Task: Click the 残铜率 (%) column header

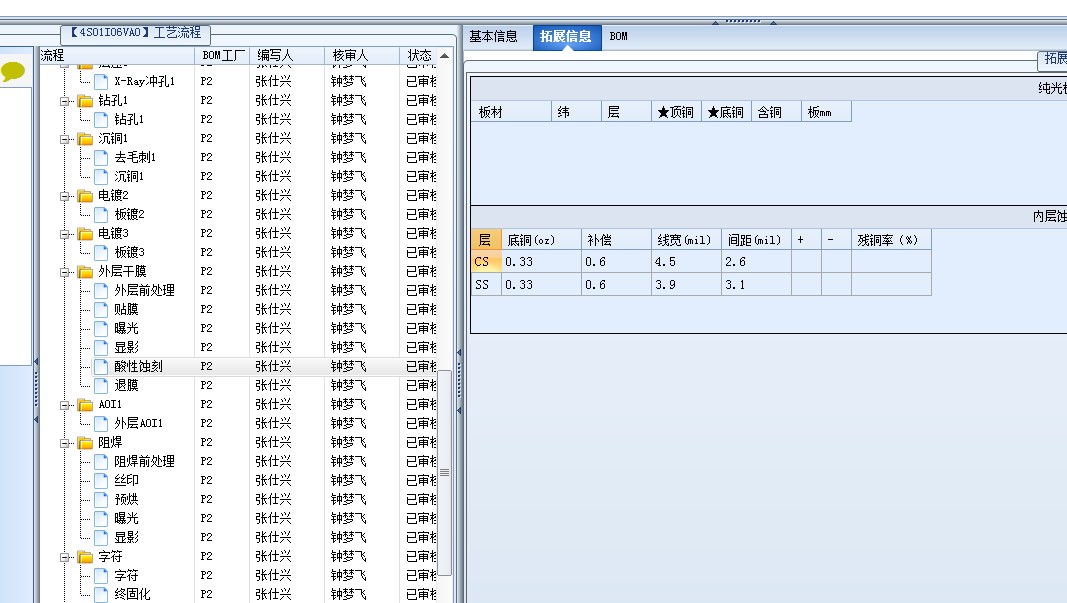Action: pos(891,240)
